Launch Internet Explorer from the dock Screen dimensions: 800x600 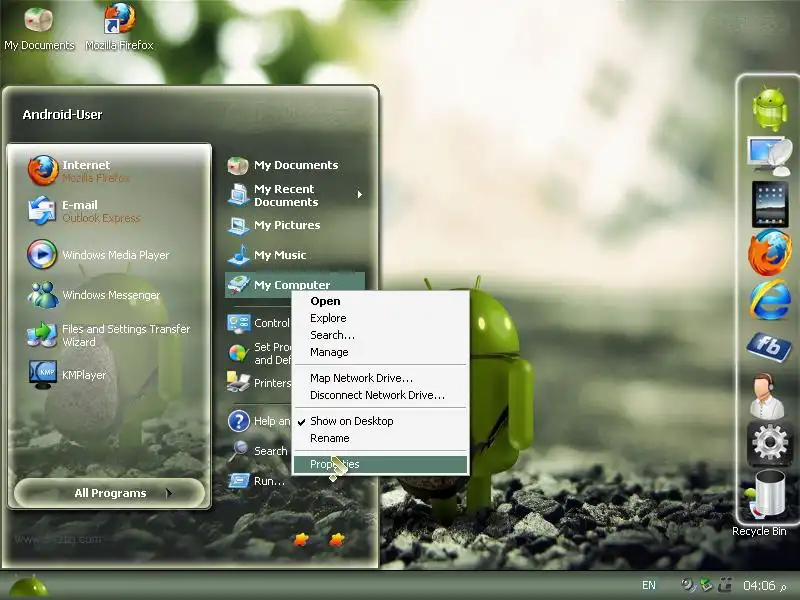(770, 300)
